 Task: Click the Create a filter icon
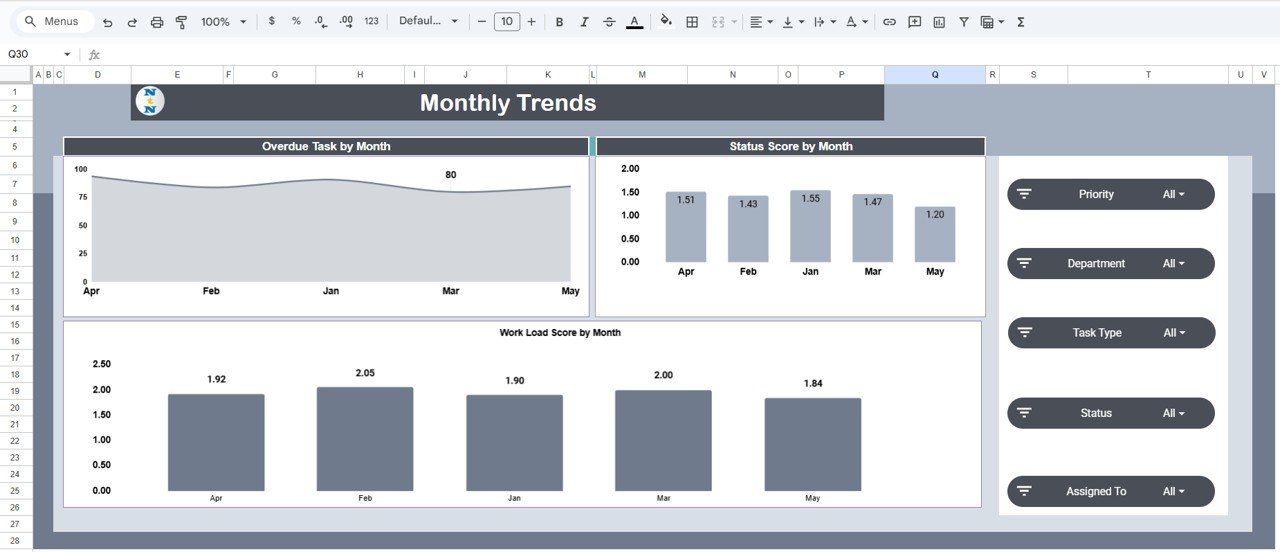click(964, 22)
